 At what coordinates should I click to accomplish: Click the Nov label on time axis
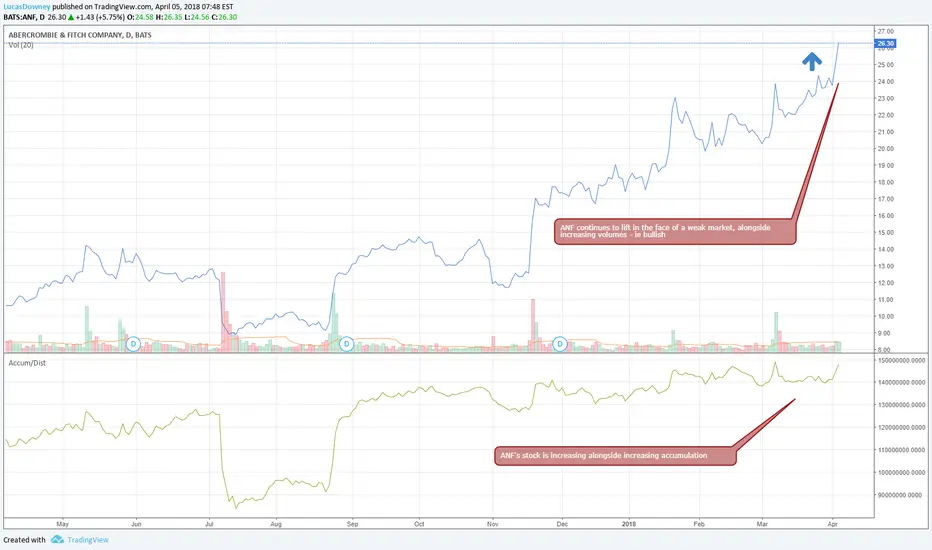pyautogui.click(x=492, y=524)
